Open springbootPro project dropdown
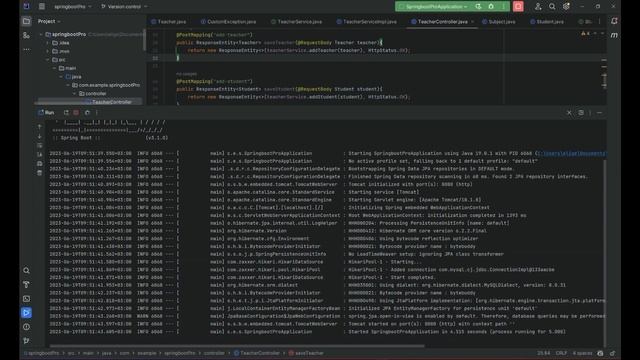Viewport: 640px width, 360px height. (73, 7)
